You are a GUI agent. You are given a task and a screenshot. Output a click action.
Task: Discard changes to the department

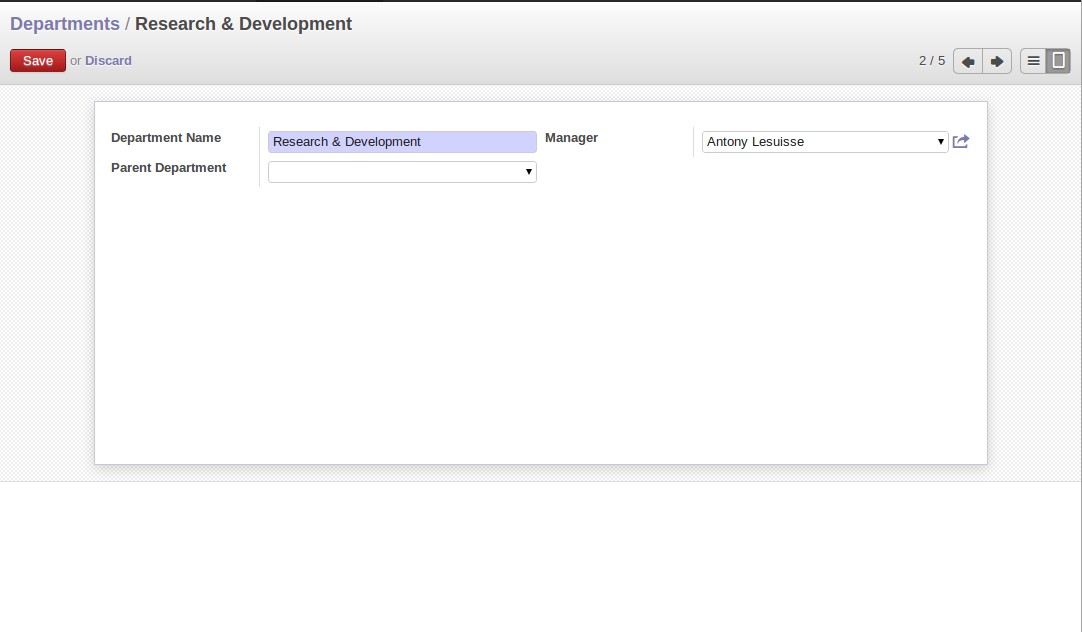click(x=108, y=61)
